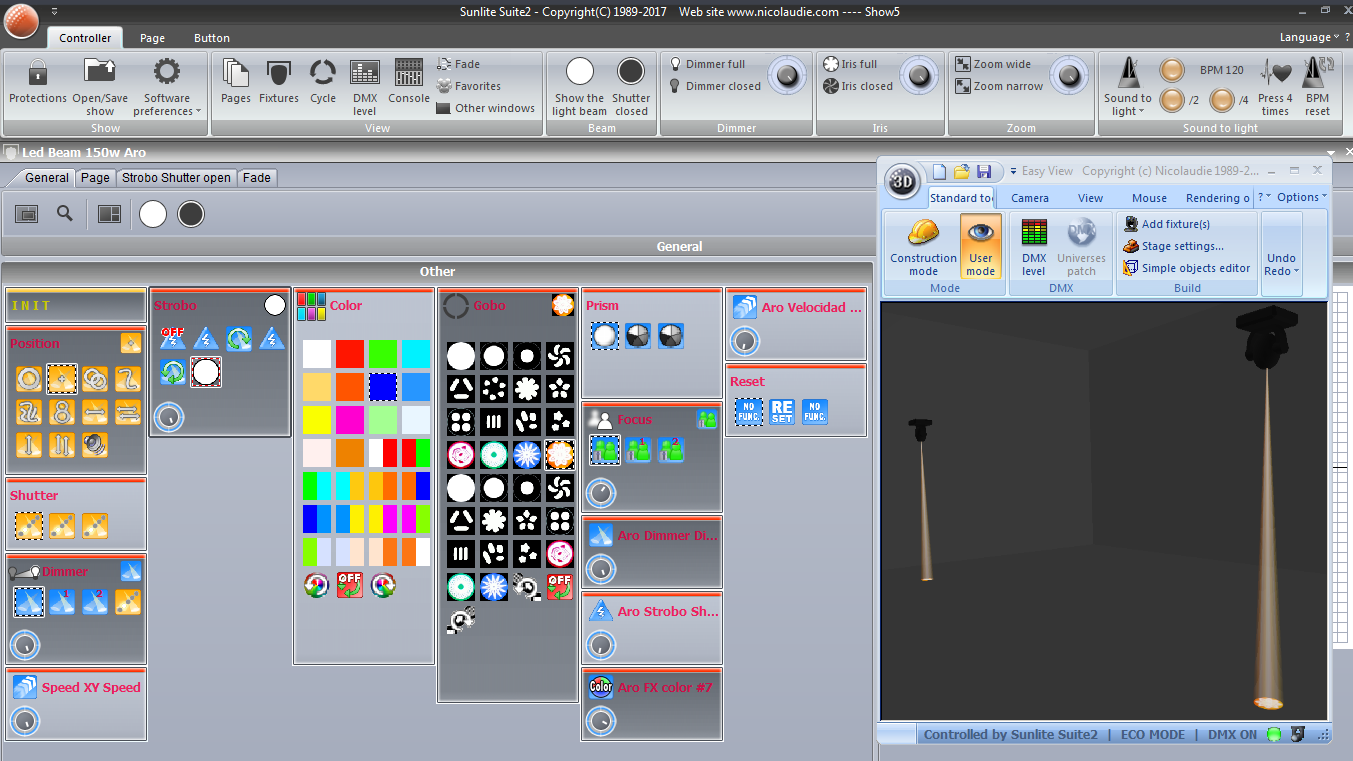Toggle Shutter closed in Beam group
1353x761 pixels.
[631, 86]
